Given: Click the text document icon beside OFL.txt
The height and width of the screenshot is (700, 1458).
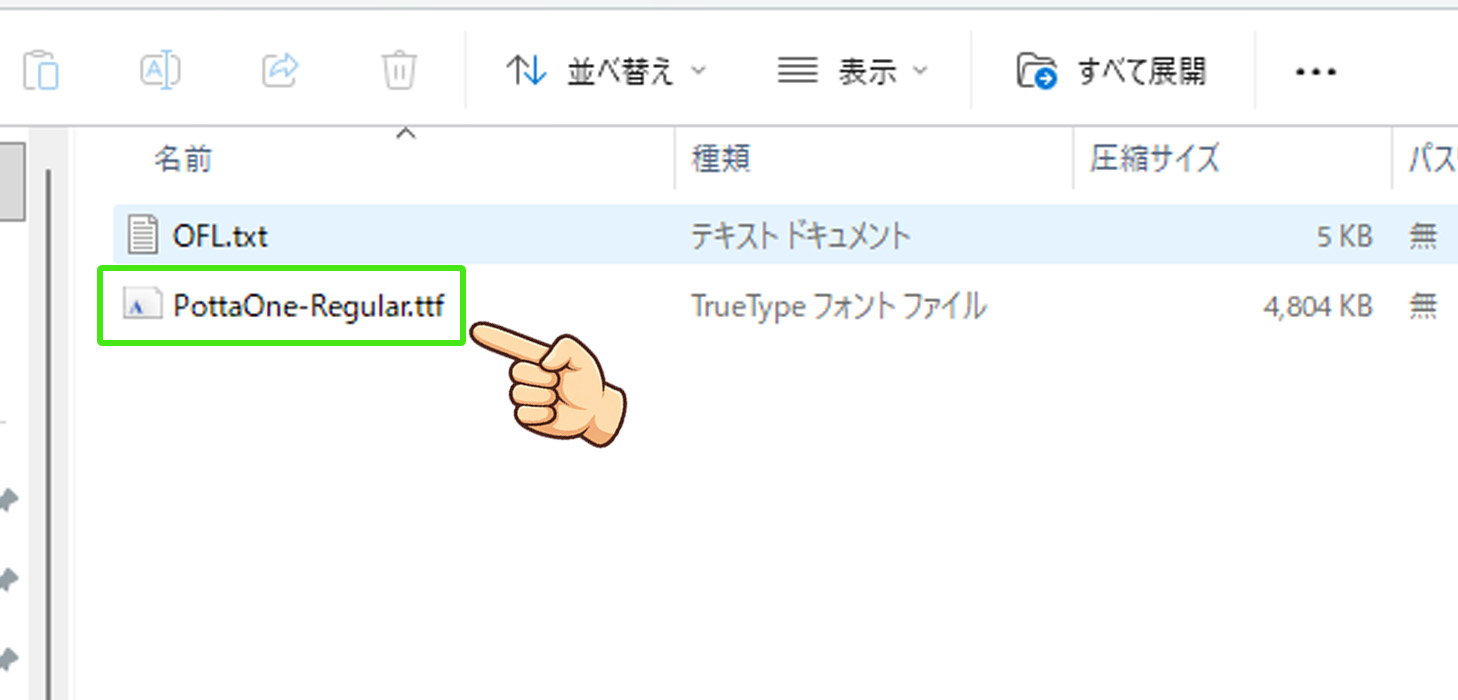Looking at the screenshot, I should [x=141, y=234].
